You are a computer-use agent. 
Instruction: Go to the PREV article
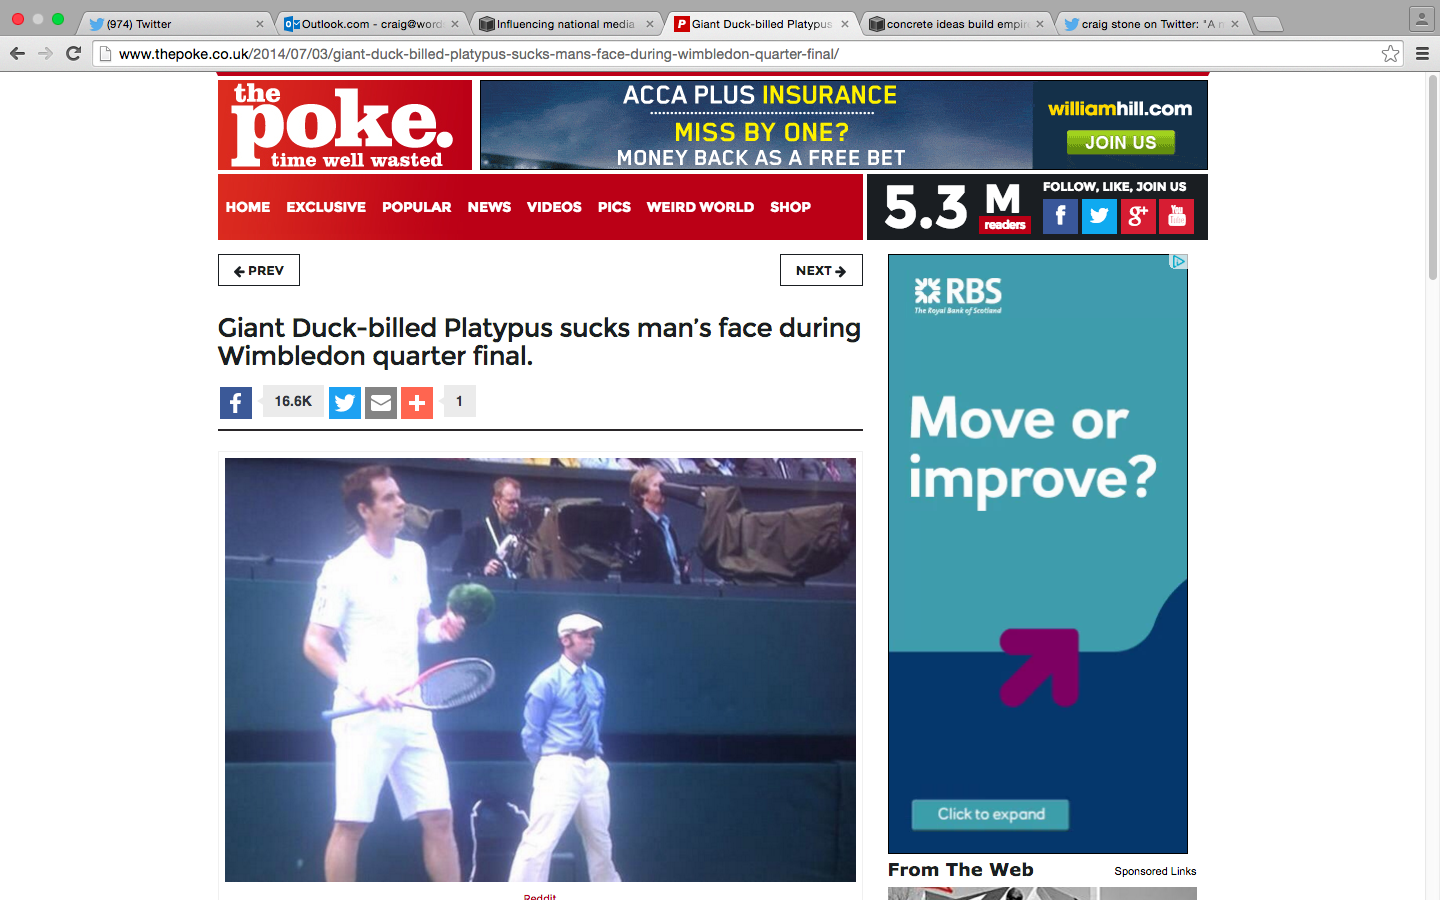259,270
